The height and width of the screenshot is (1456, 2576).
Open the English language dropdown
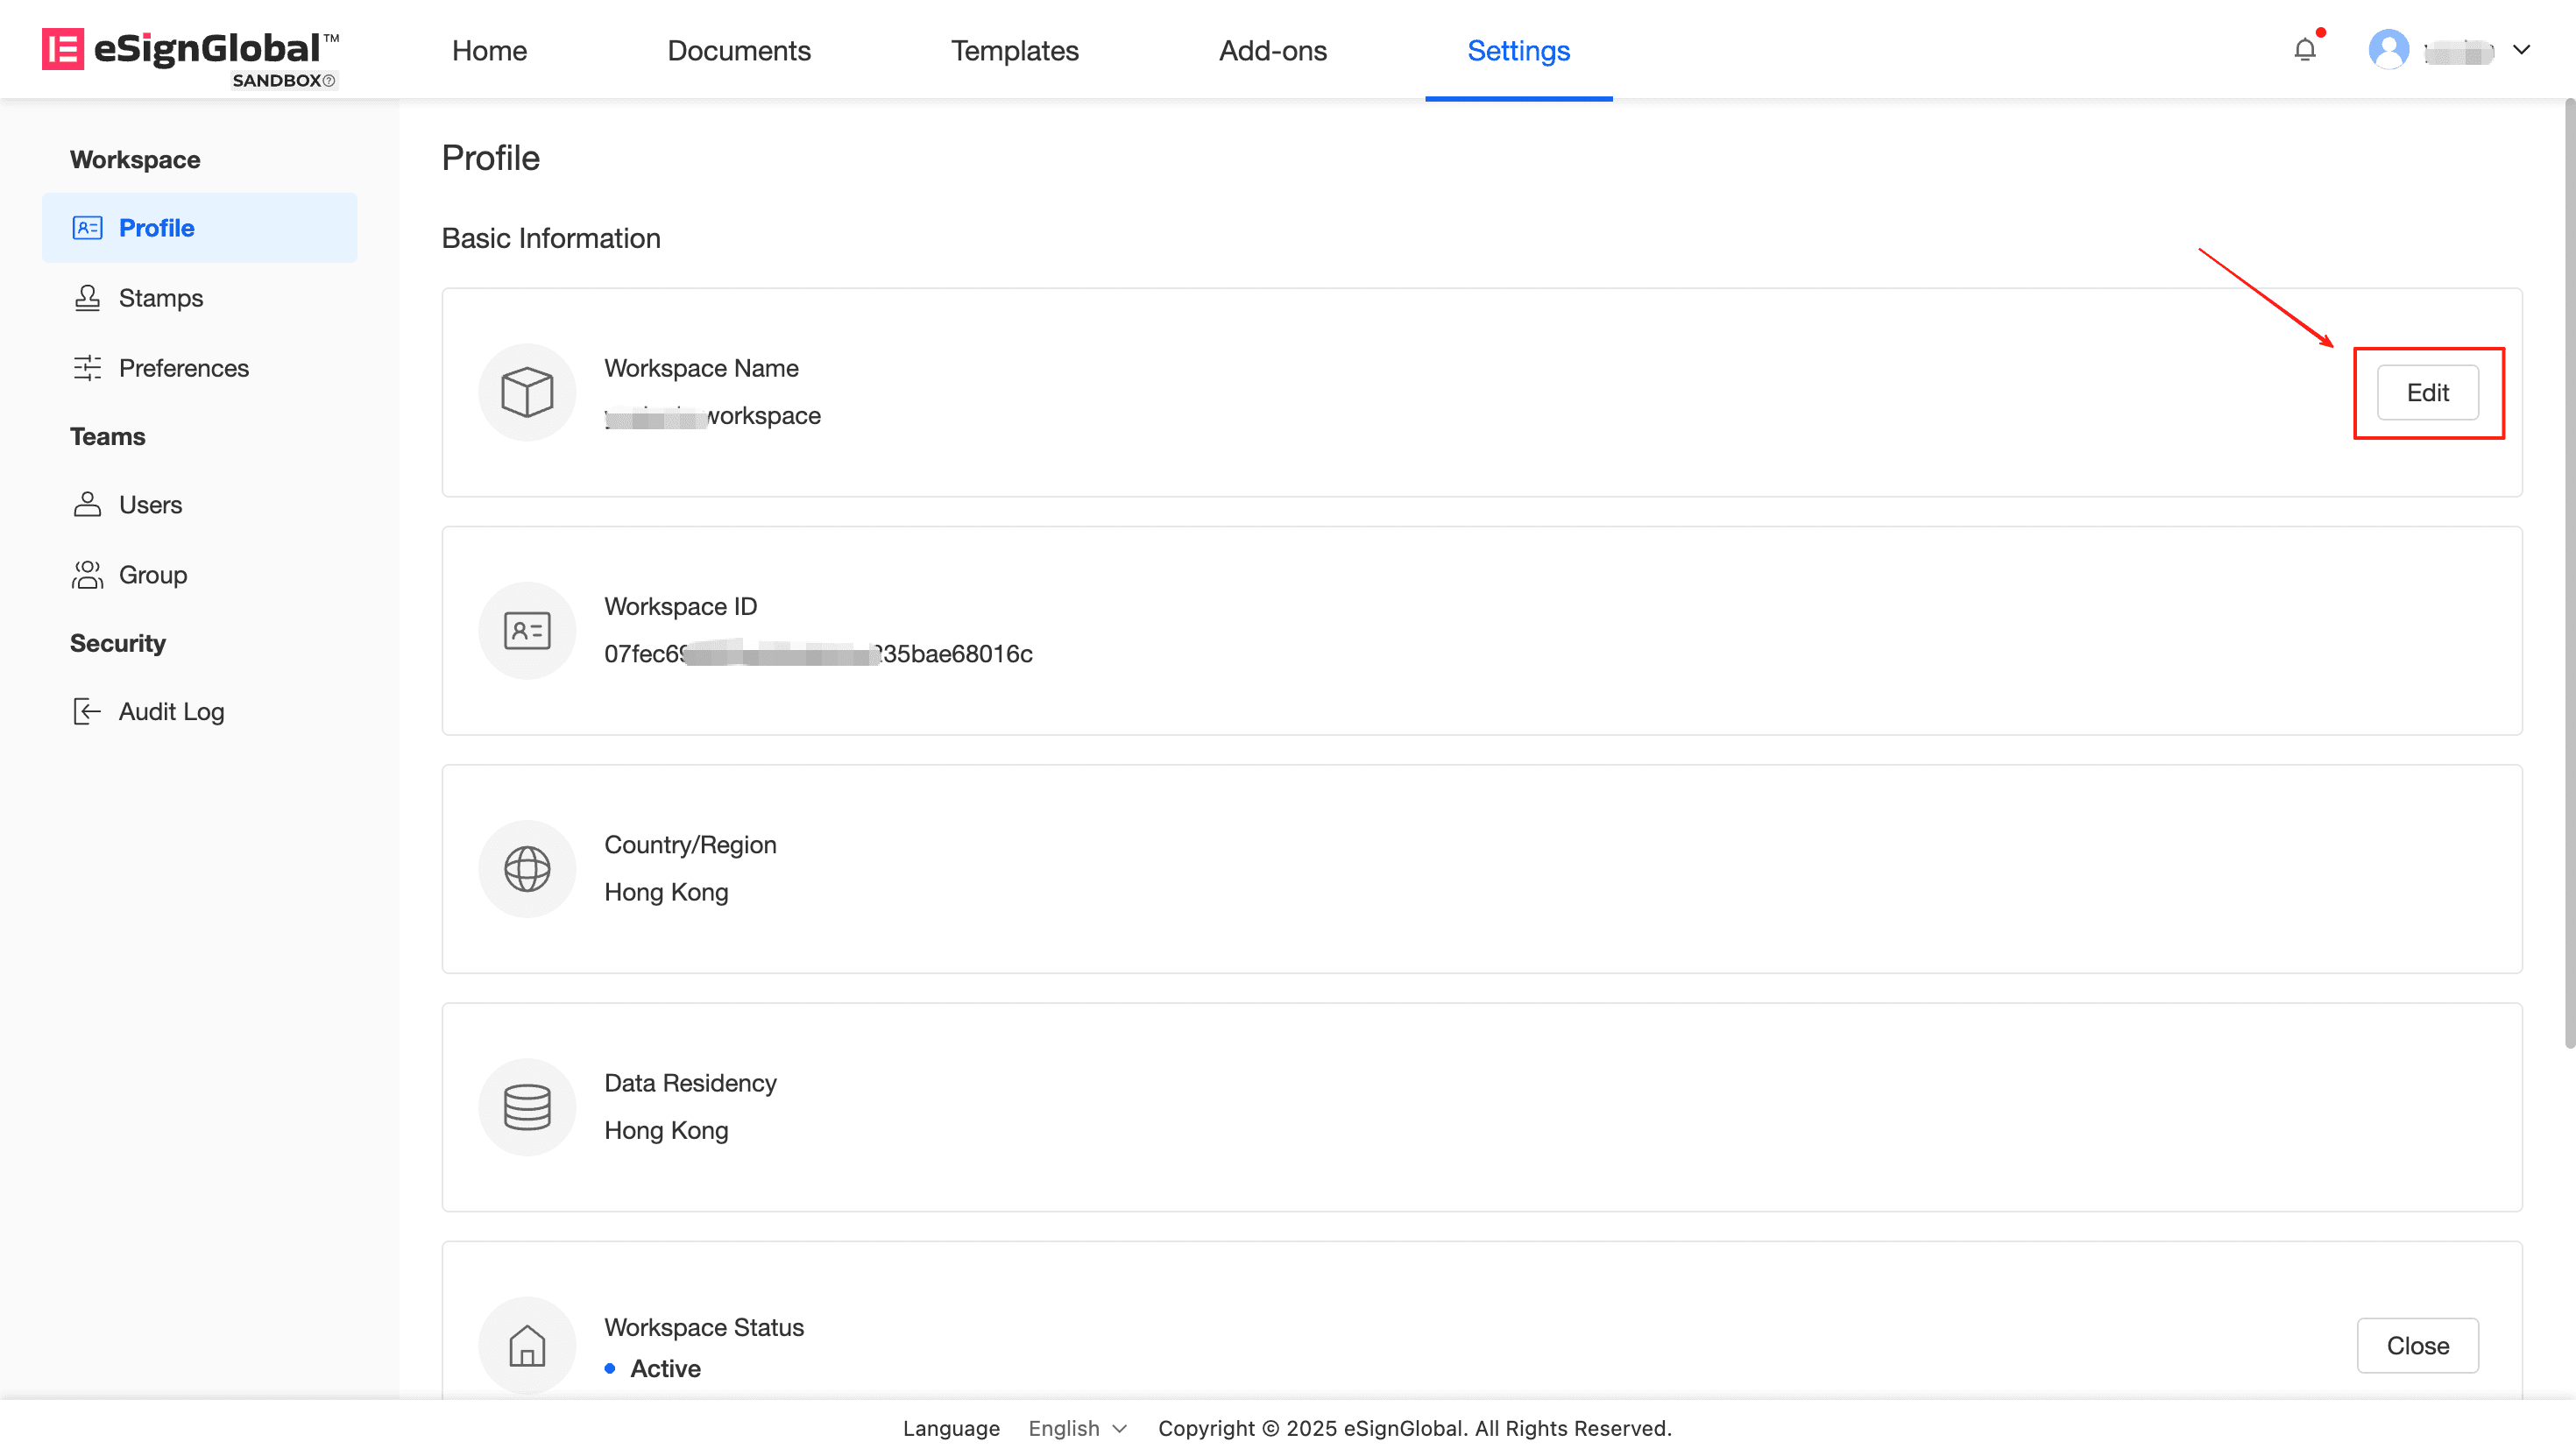[1077, 1428]
